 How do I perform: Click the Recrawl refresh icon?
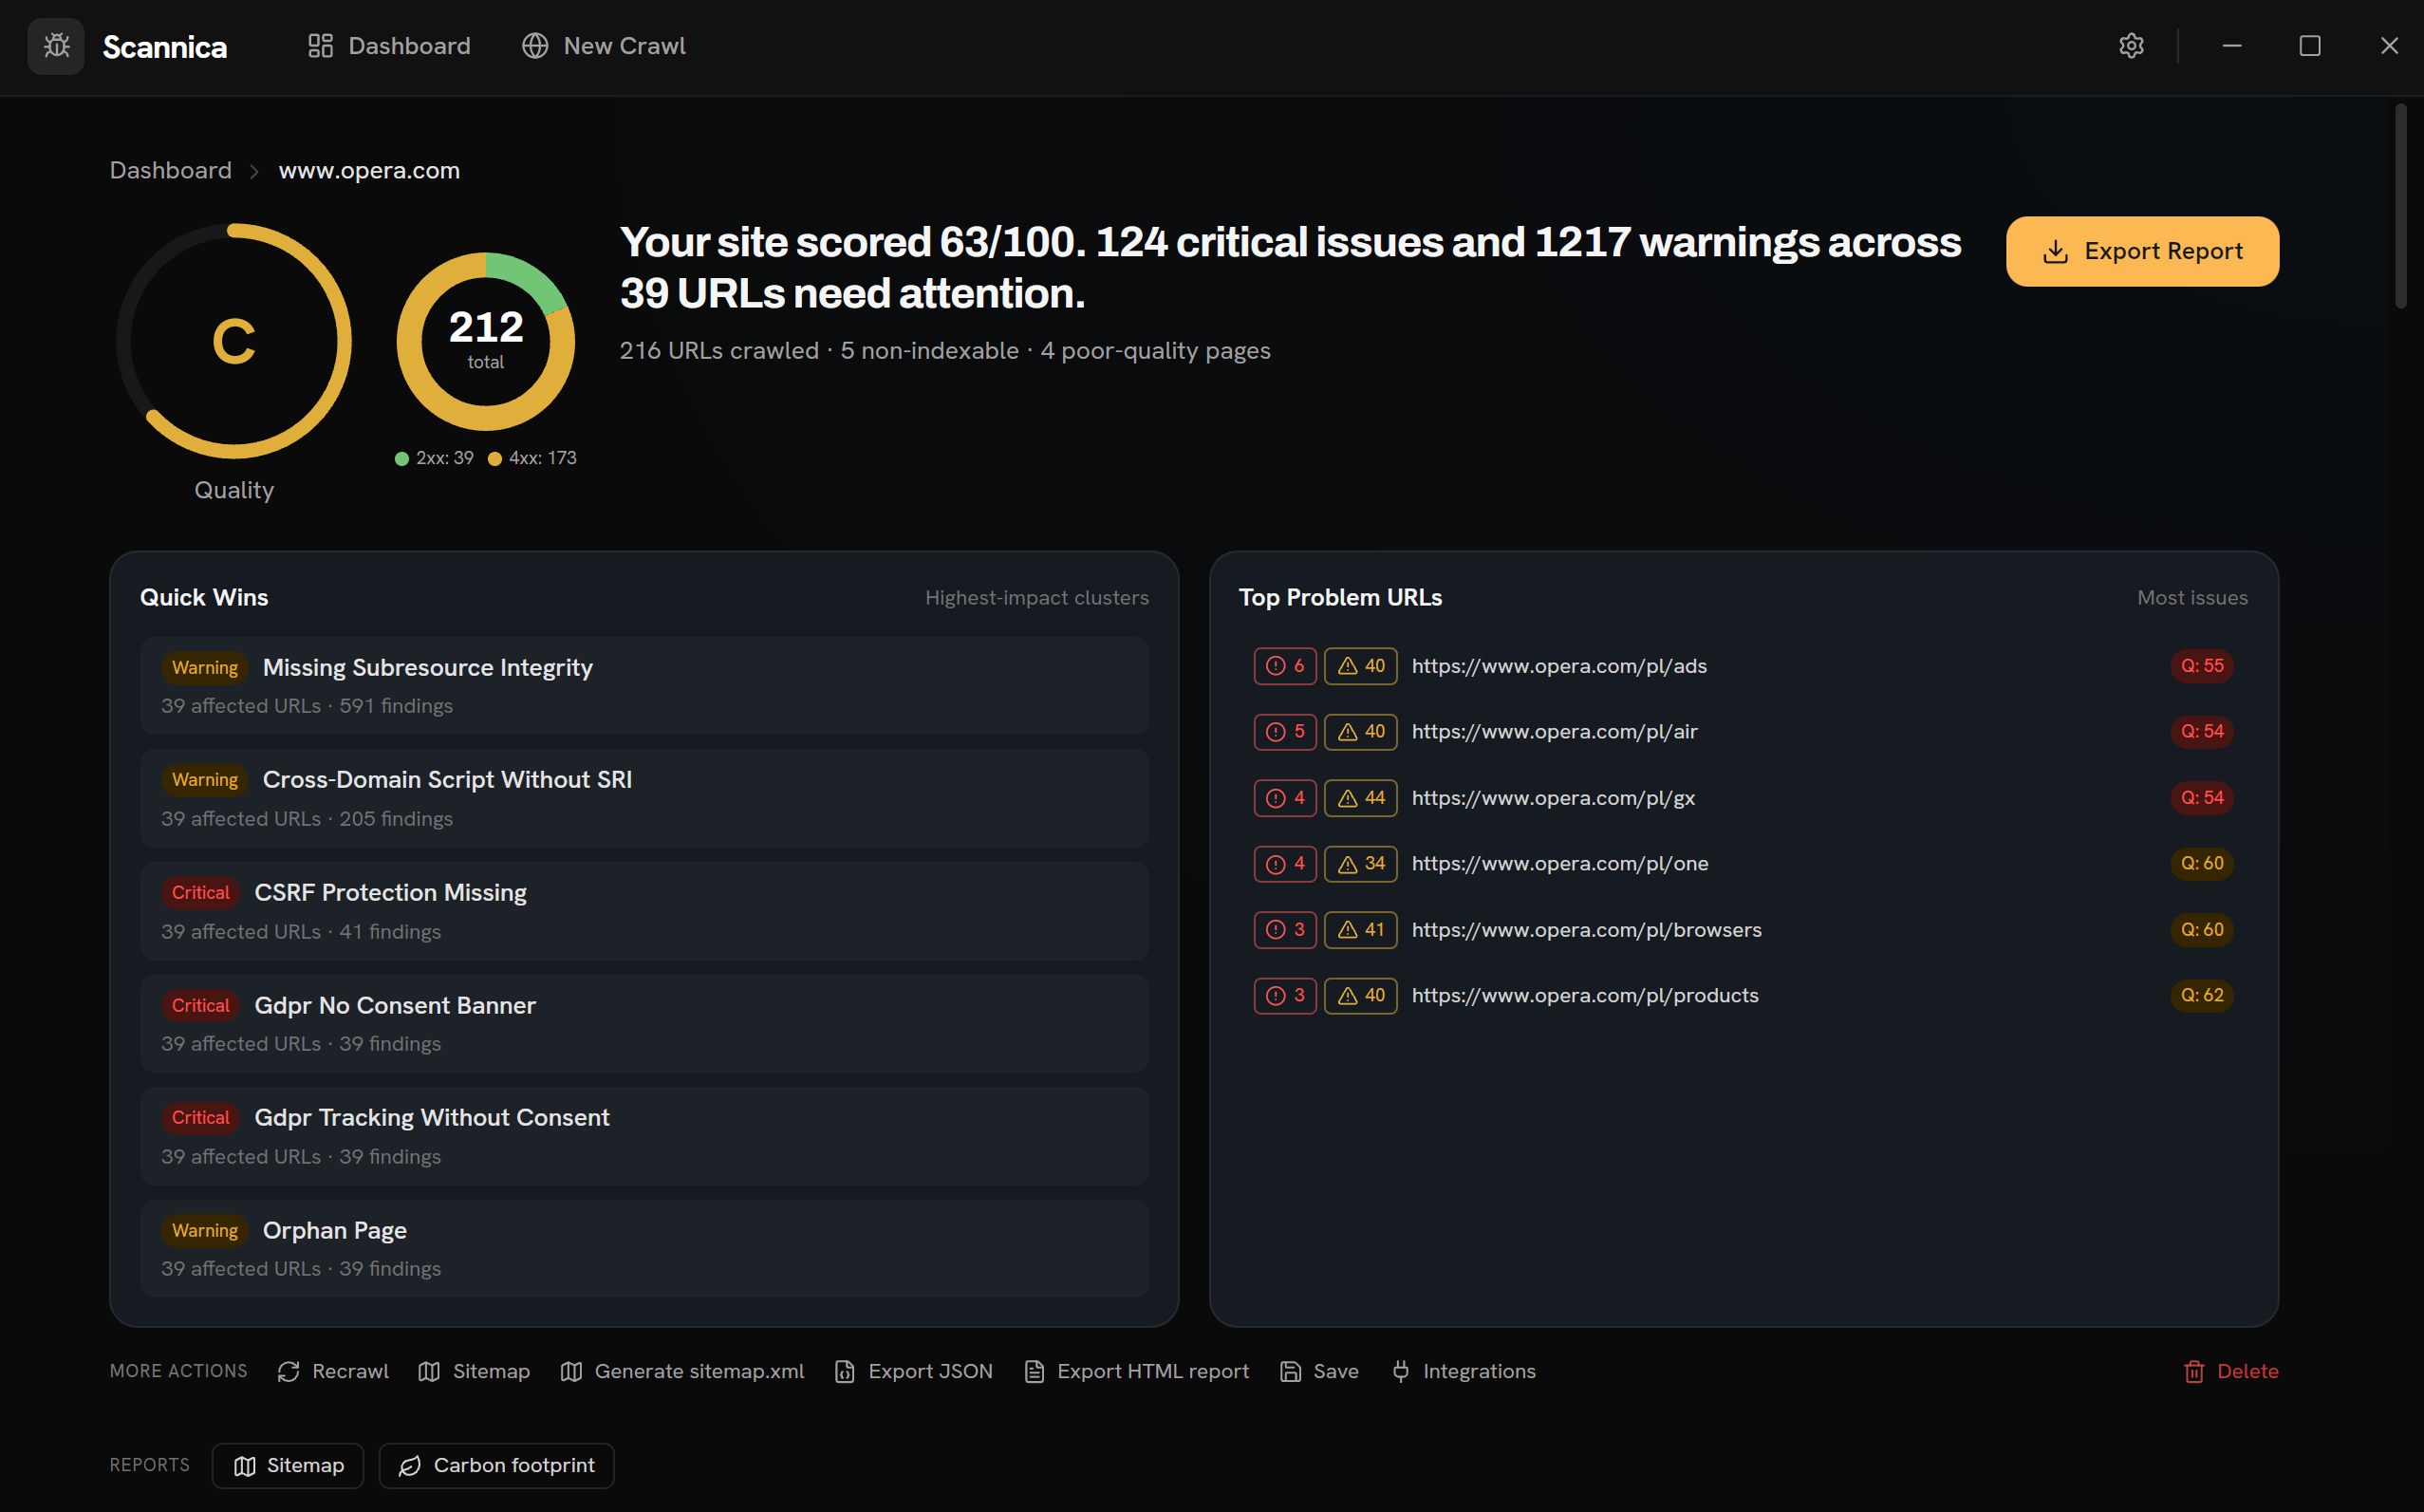(289, 1371)
